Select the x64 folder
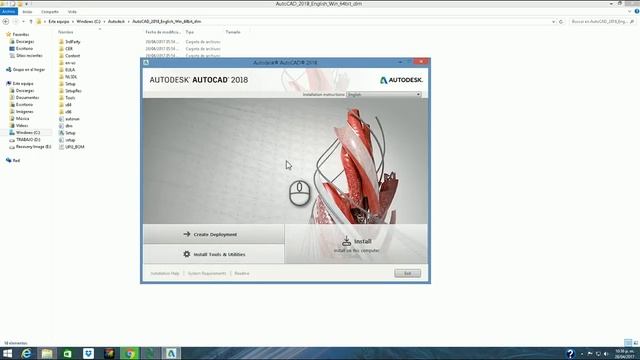Screen dimensions: 640x360 [68, 105]
